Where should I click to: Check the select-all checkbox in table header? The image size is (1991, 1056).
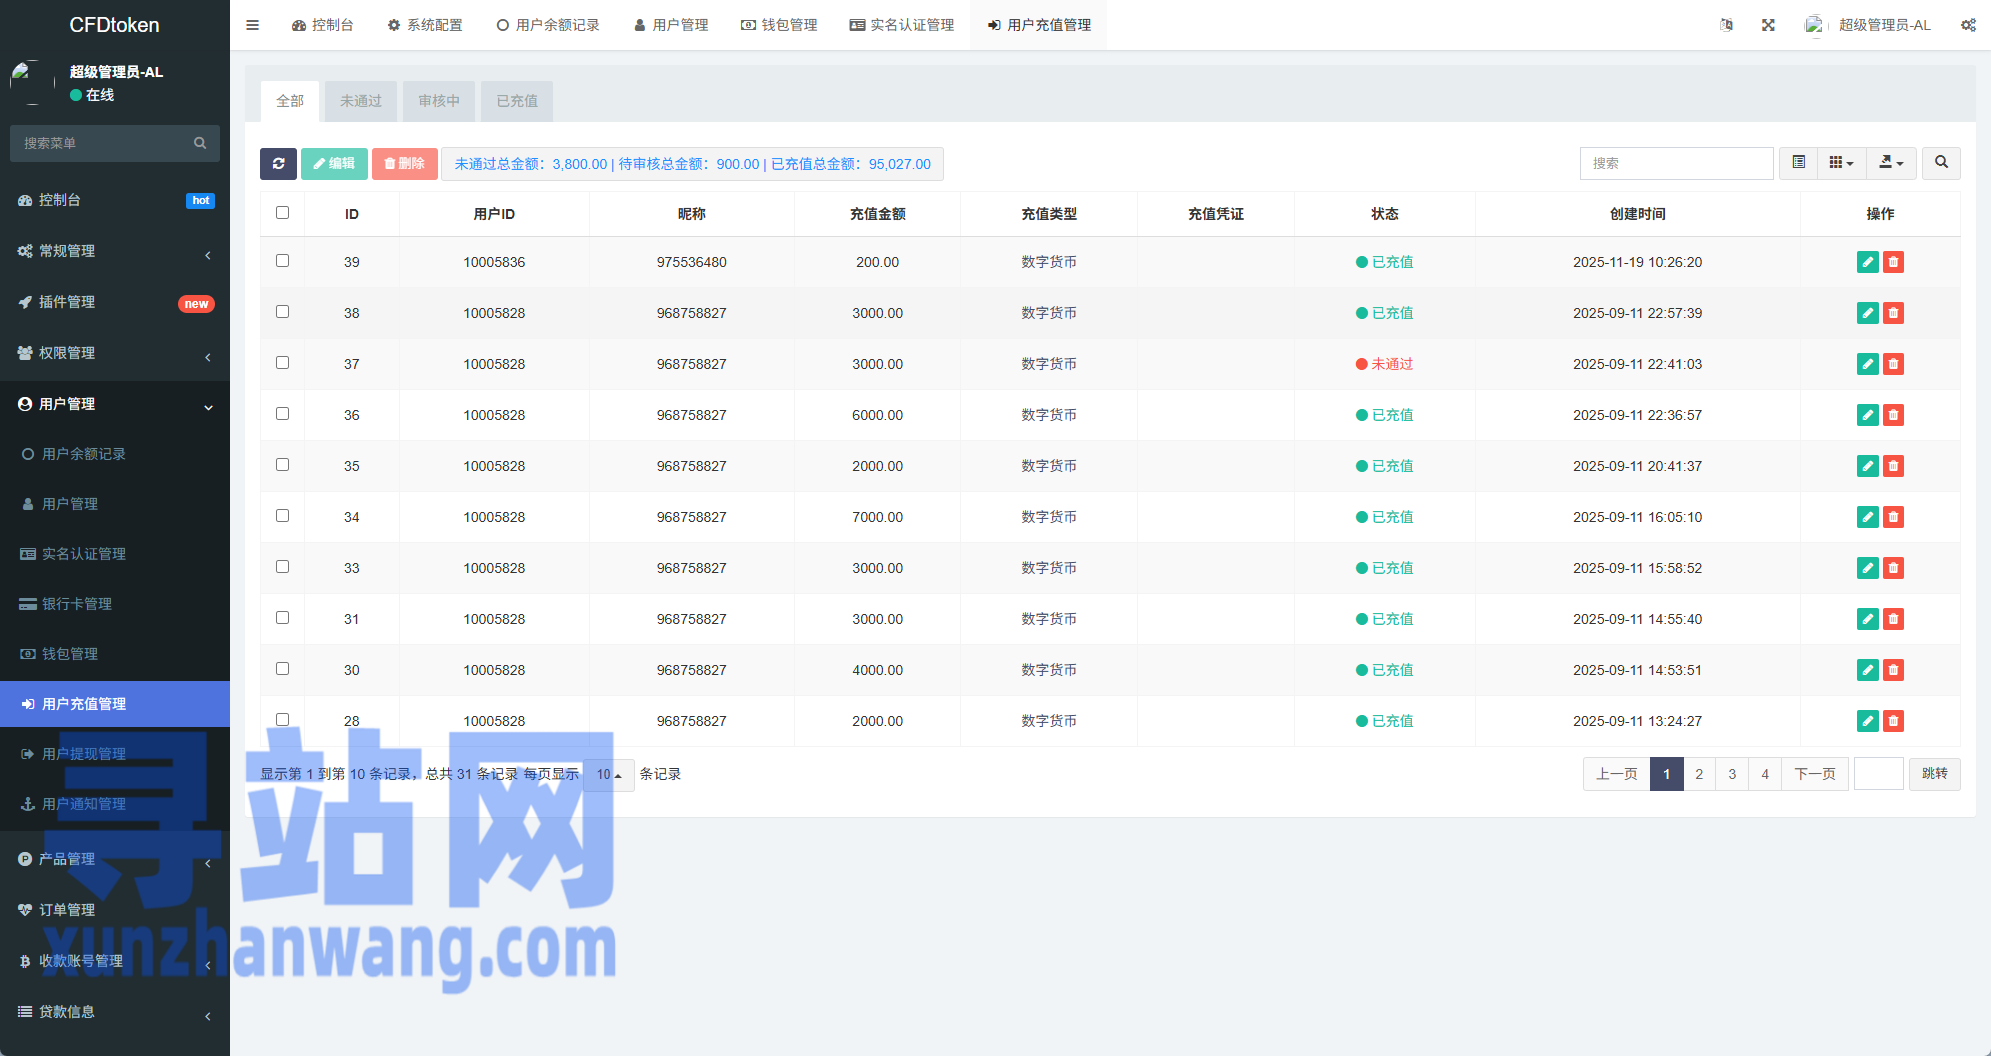click(283, 213)
